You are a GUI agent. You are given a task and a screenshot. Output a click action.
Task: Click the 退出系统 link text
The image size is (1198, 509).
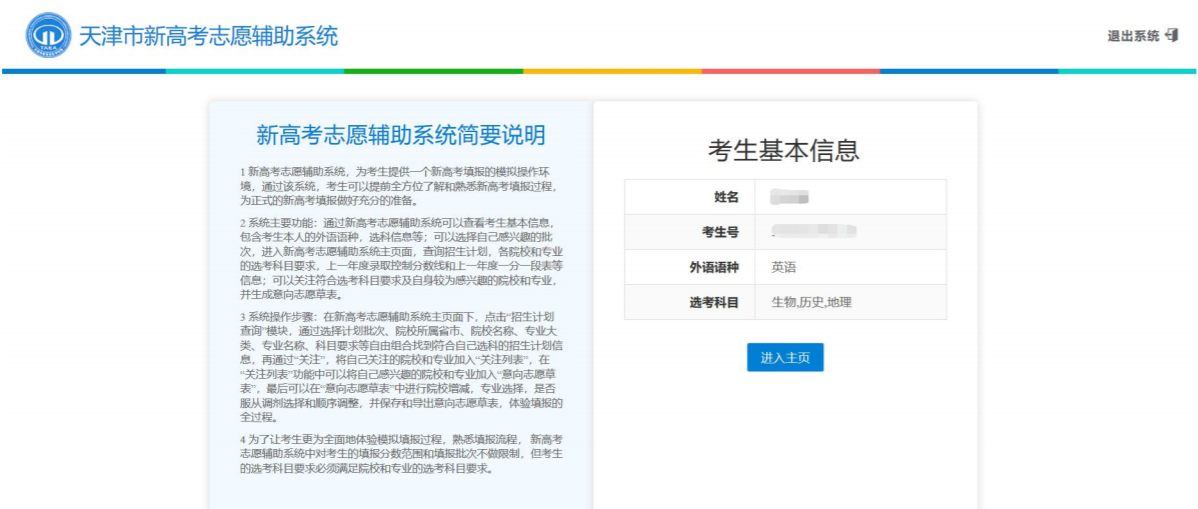(x=1133, y=36)
